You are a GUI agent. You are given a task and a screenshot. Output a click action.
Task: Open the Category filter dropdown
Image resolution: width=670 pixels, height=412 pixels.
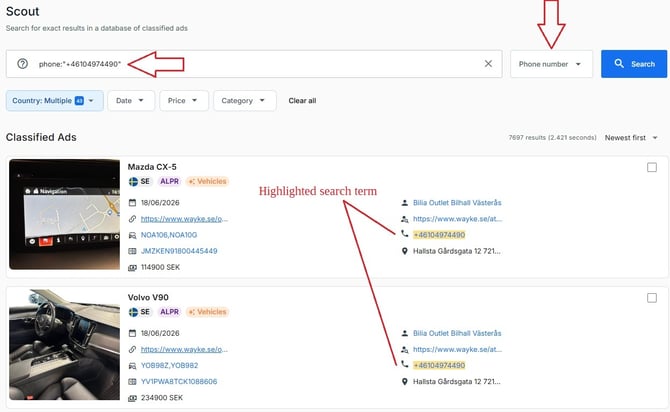click(x=245, y=100)
